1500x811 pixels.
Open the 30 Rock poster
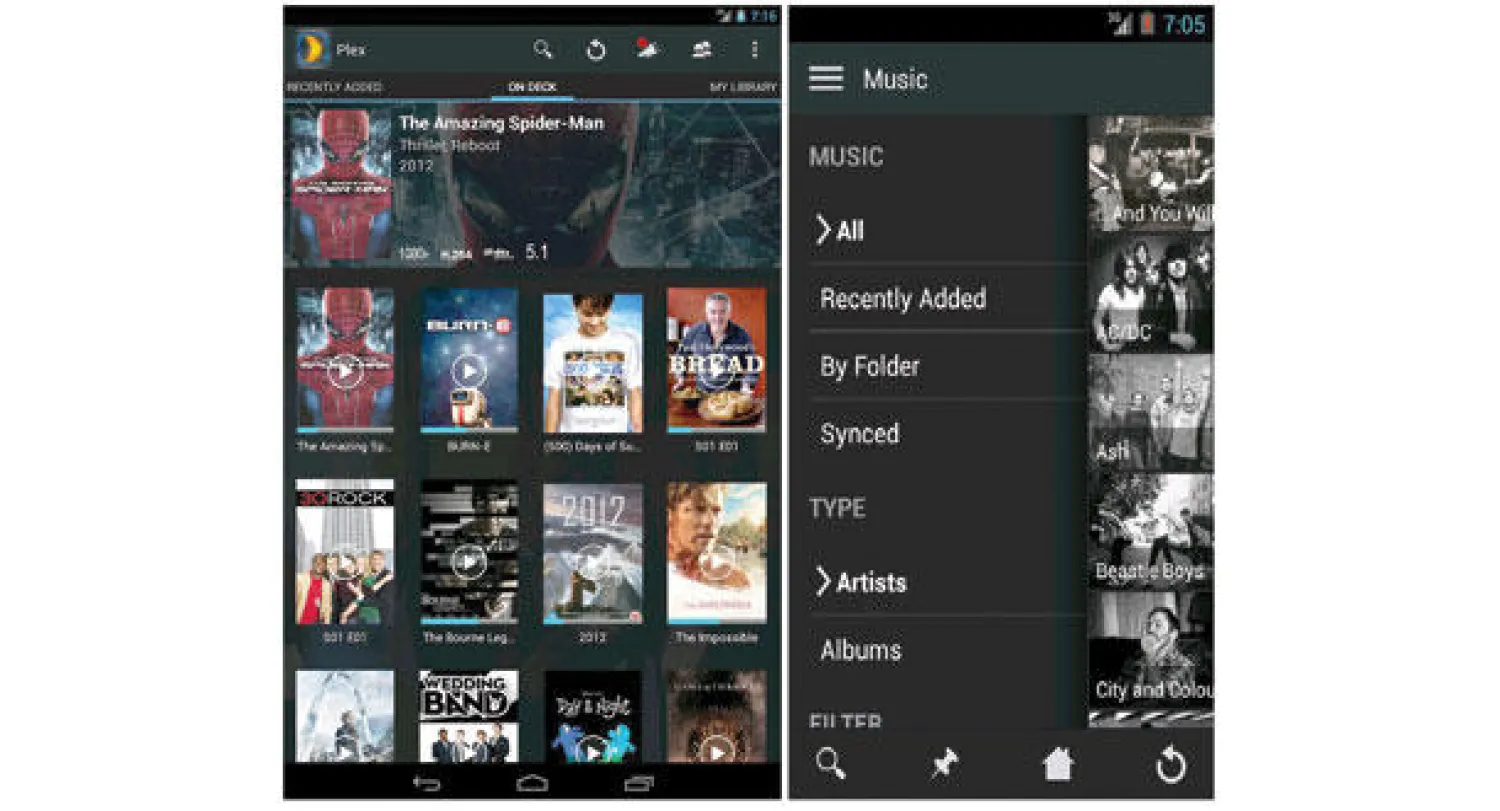pos(345,552)
